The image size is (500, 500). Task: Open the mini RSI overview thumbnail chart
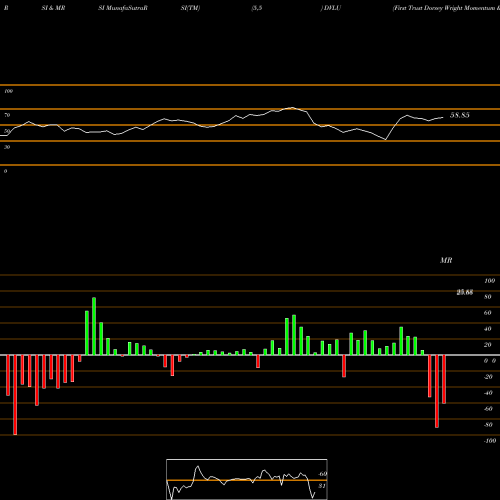247,479
